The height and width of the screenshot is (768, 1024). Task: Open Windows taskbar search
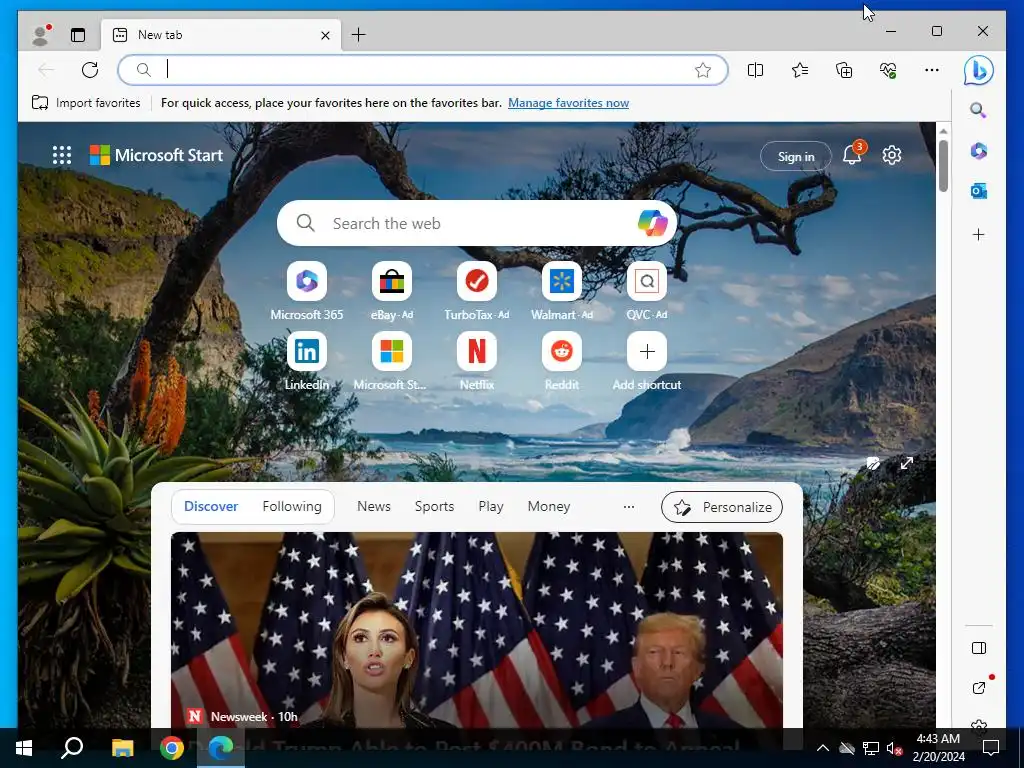(72, 748)
